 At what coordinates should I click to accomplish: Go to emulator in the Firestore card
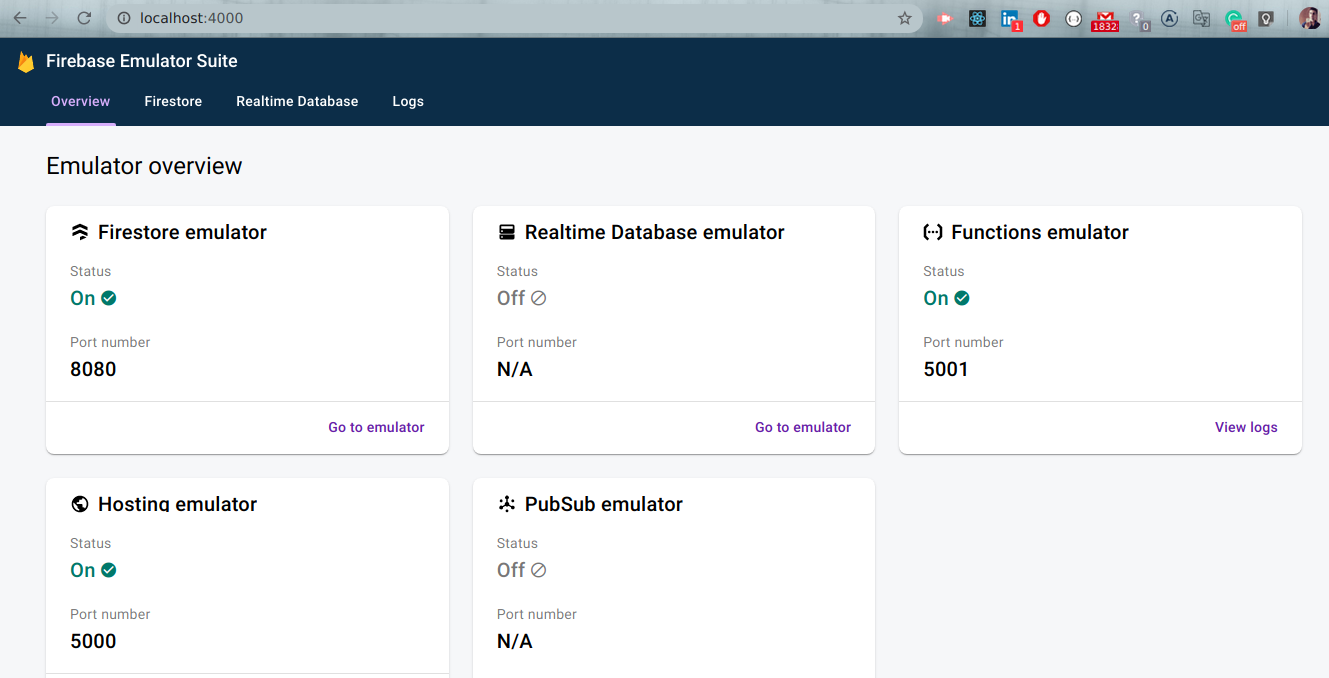[x=376, y=427]
